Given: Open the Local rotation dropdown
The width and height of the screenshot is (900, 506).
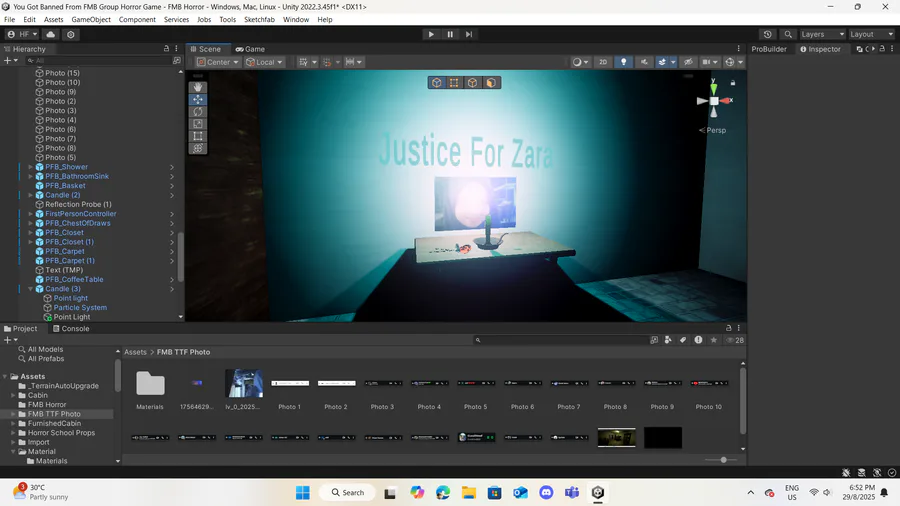Looking at the screenshot, I should [x=265, y=62].
